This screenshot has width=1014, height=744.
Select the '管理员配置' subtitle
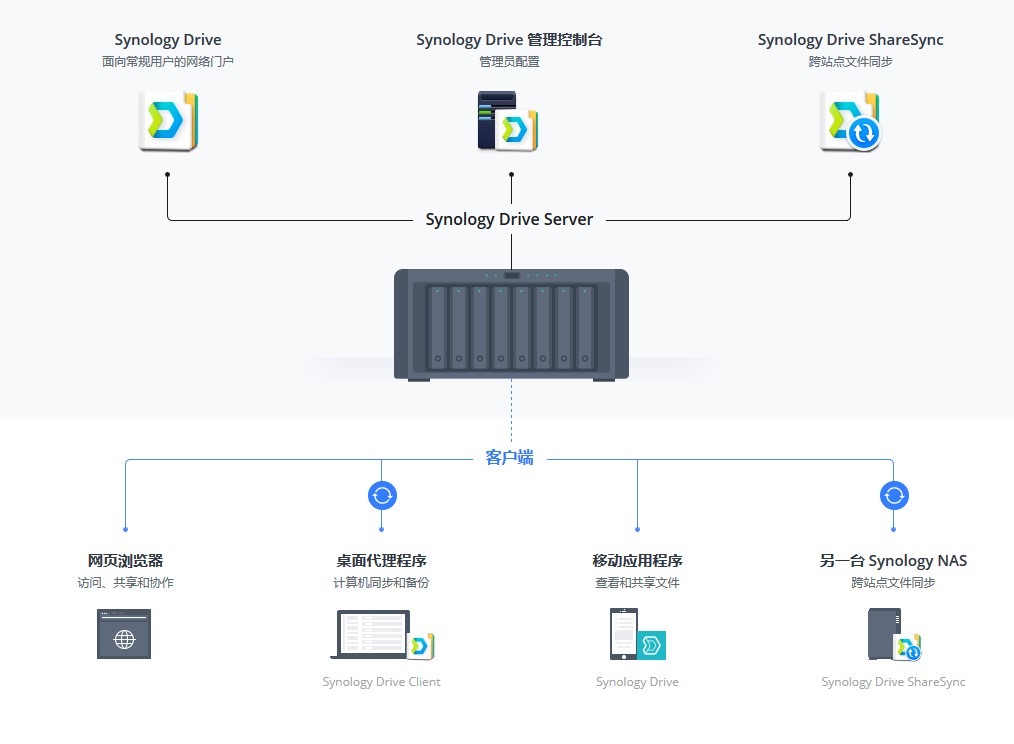tap(510, 61)
